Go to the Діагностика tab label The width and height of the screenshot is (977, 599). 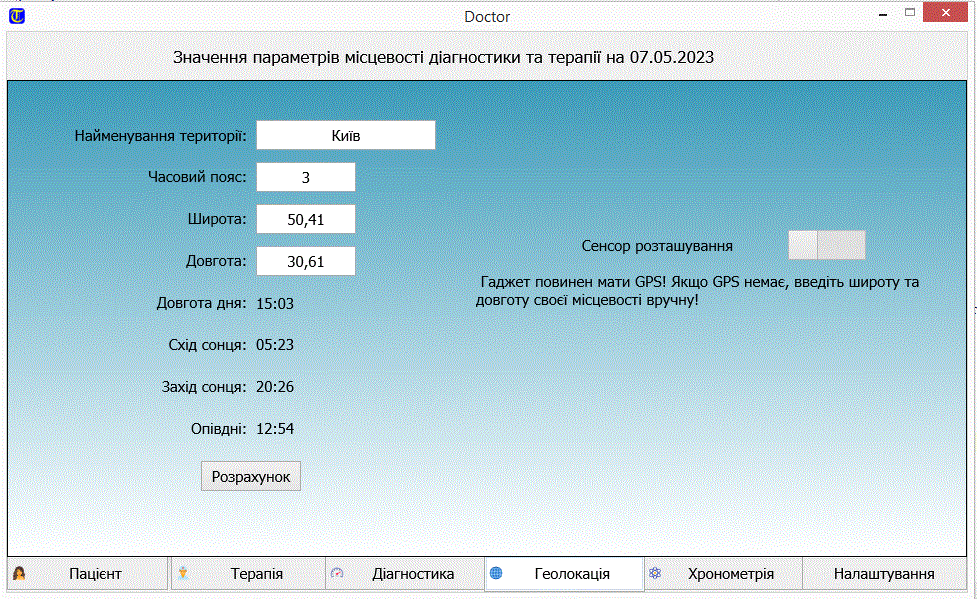tap(413, 574)
